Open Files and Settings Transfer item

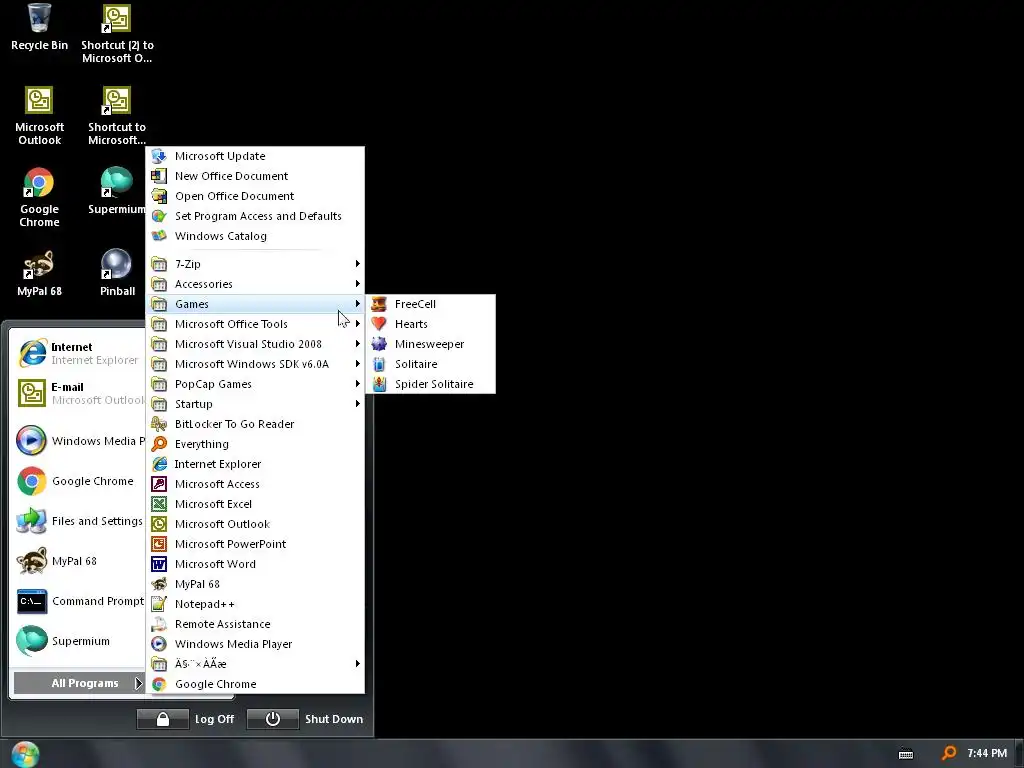(78, 521)
